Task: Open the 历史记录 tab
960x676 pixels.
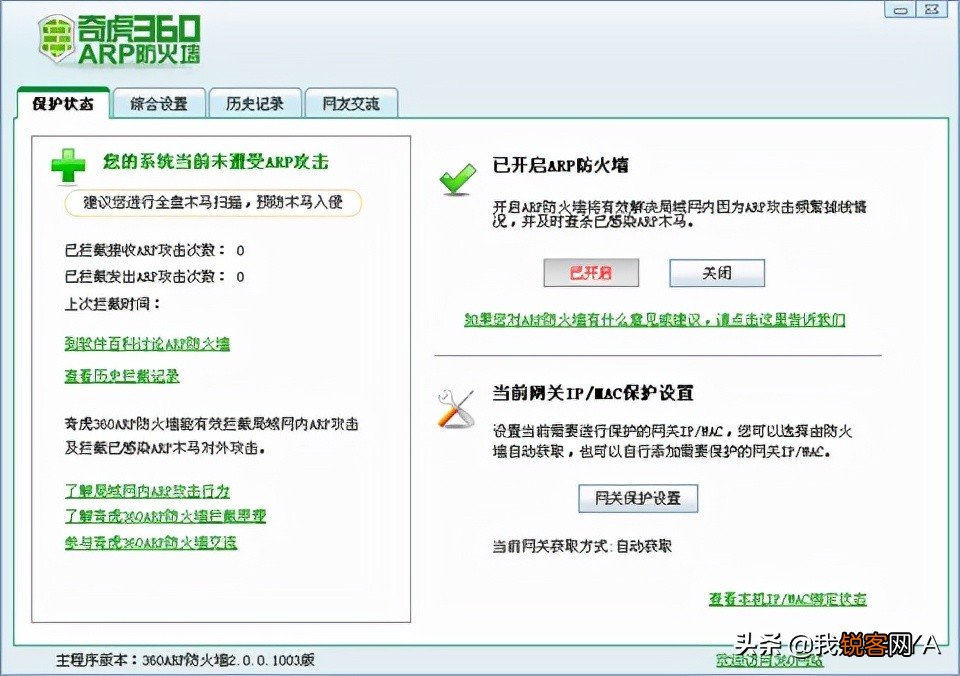Action: coord(255,103)
